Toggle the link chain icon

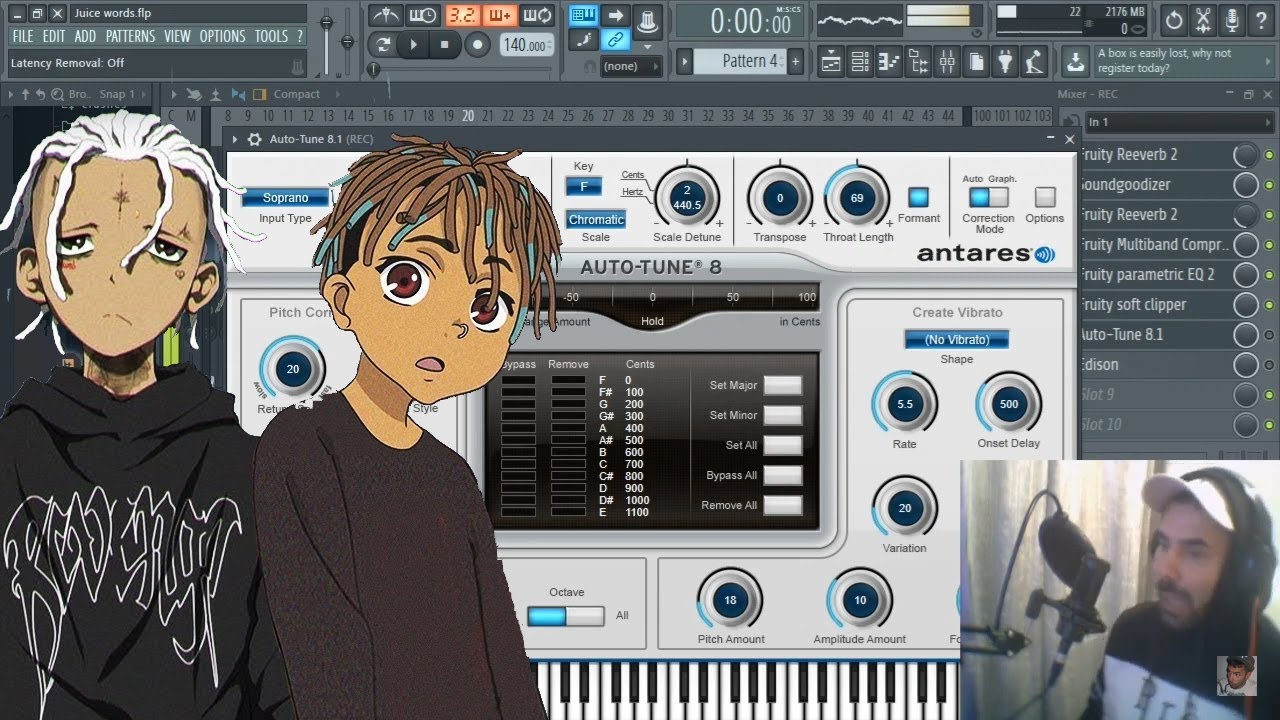(x=616, y=40)
